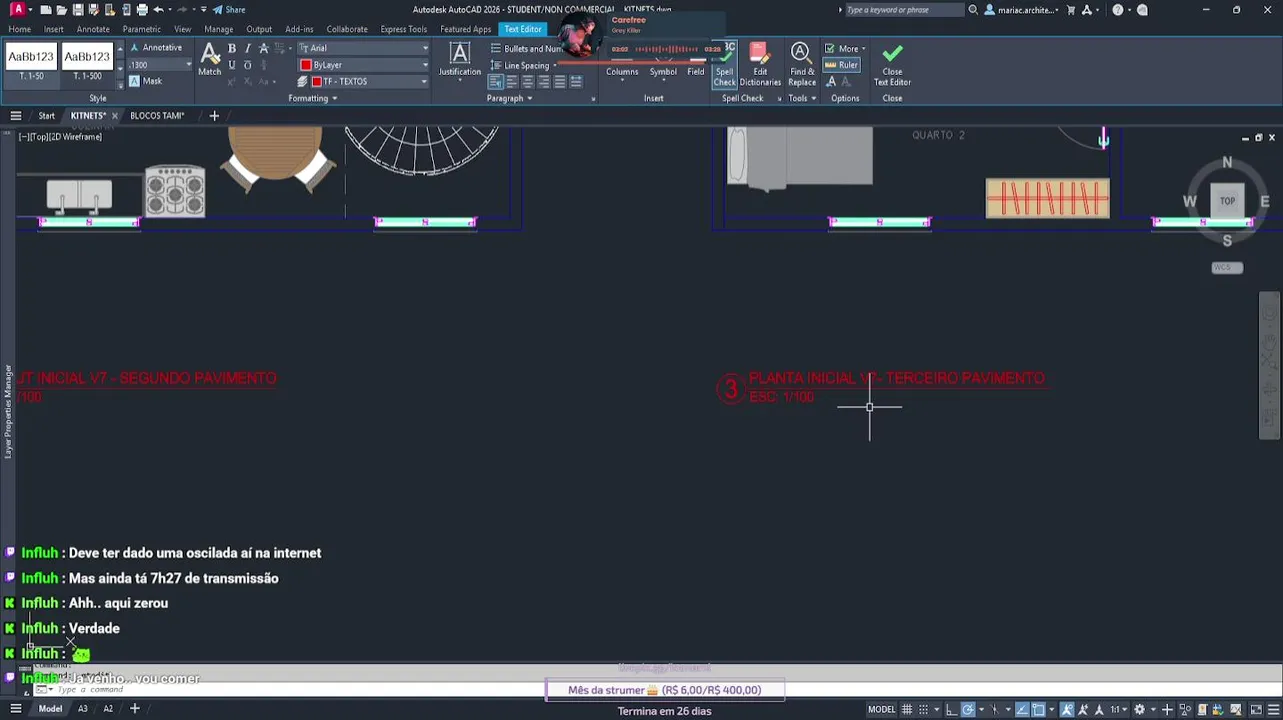
Task: Click the Bullets and Numbering button
Action: [x=524, y=48]
